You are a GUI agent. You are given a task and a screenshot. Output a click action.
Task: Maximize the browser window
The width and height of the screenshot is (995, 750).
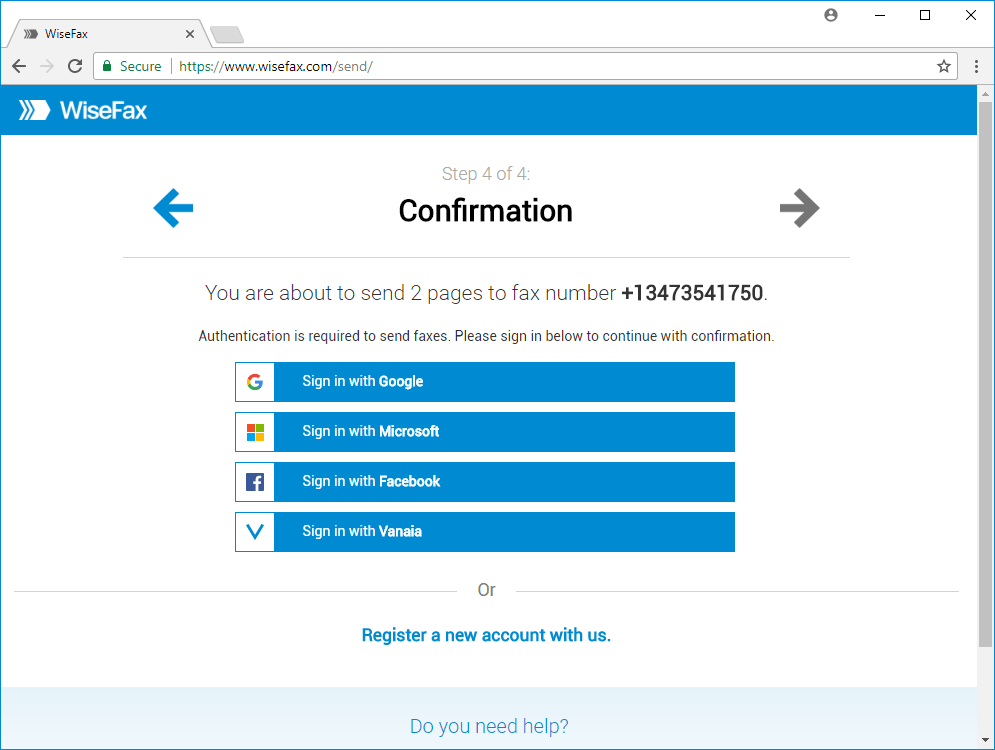click(925, 15)
